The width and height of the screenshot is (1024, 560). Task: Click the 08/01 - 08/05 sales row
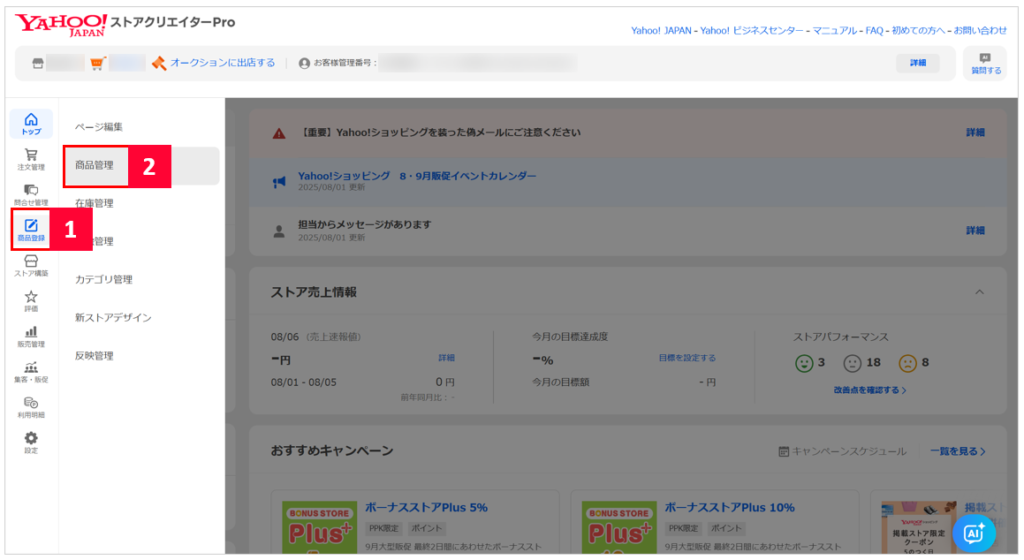click(362, 382)
